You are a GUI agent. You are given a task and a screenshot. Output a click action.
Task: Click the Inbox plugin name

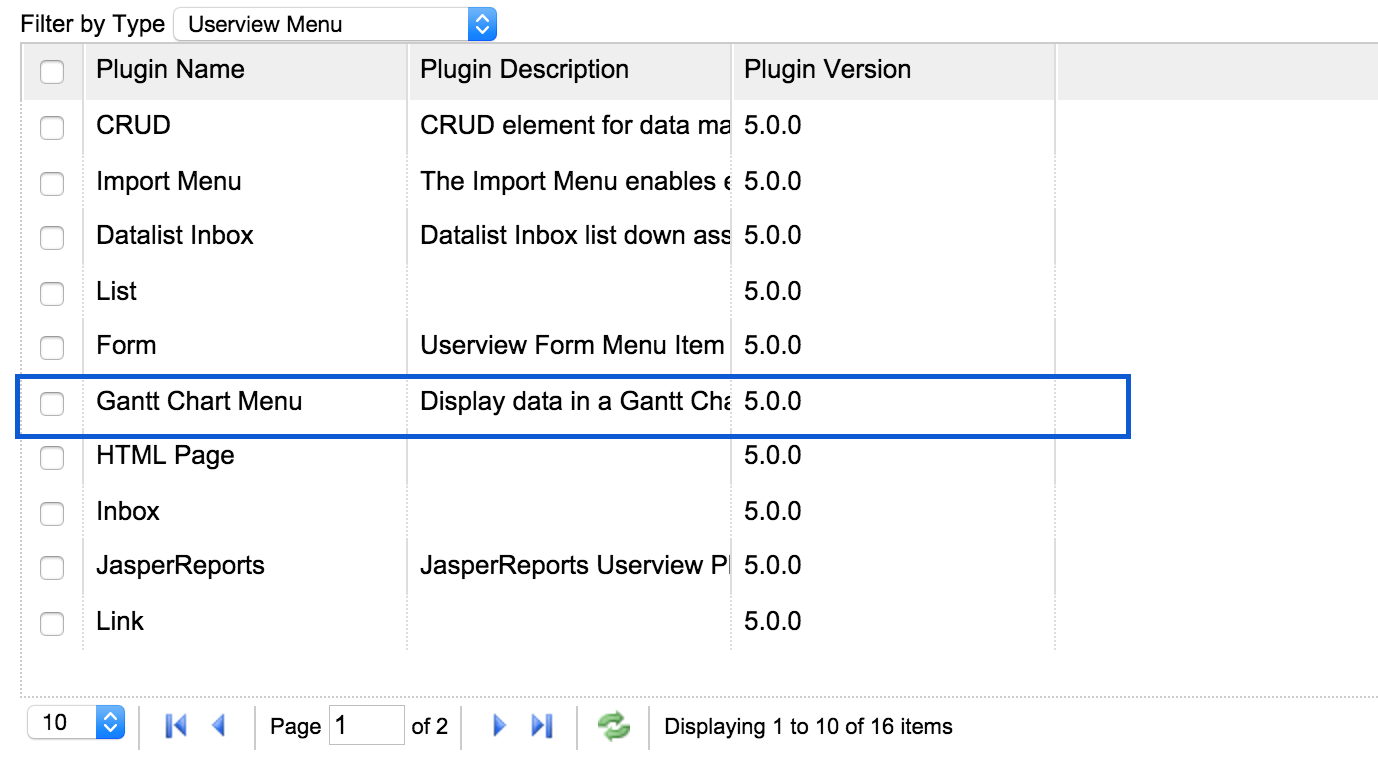click(128, 512)
